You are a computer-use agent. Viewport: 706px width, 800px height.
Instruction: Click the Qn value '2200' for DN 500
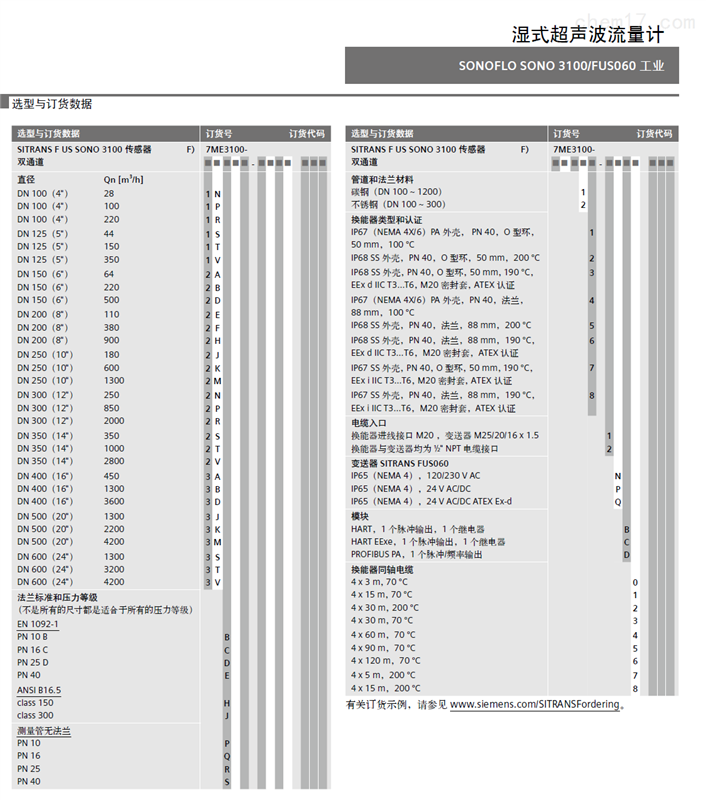point(114,529)
